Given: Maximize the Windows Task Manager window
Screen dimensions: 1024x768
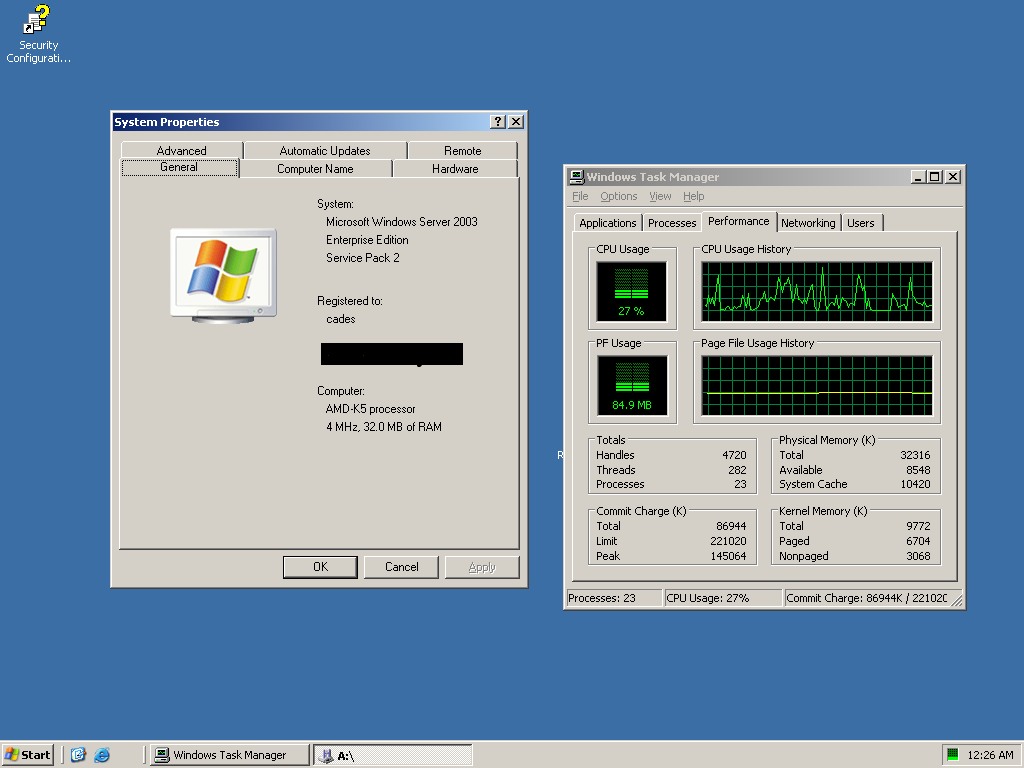Looking at the screenshot, I should click(935, 176).
